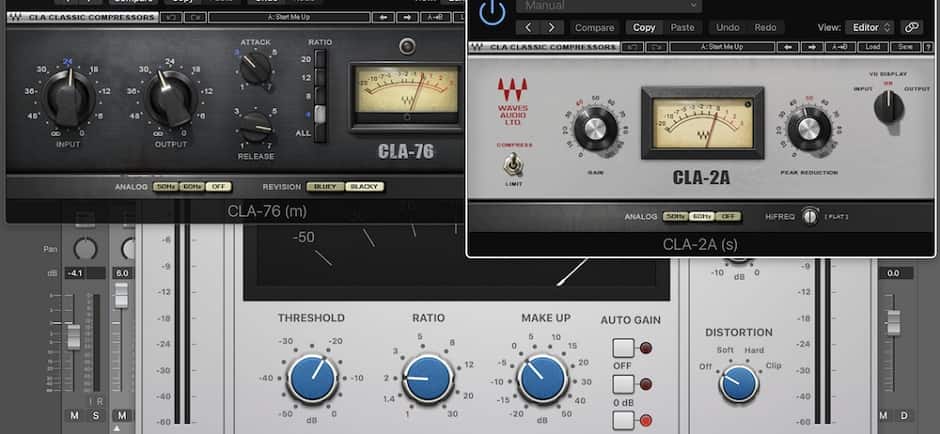Click Save in the CLA-2A Waves toolbar

(x=905, y=47)
